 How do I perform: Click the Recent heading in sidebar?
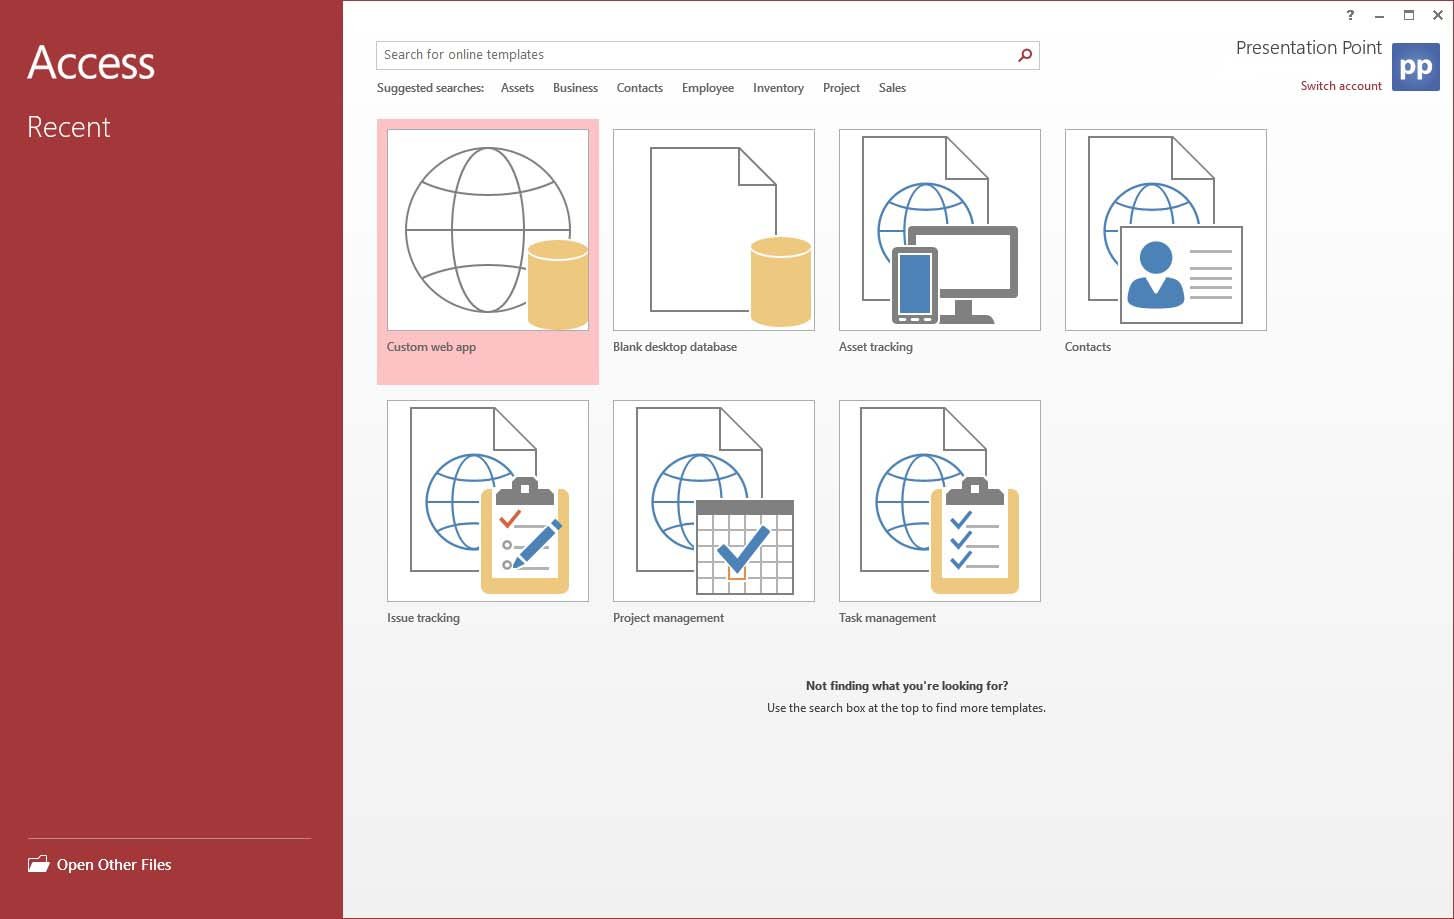pos(69,127)
